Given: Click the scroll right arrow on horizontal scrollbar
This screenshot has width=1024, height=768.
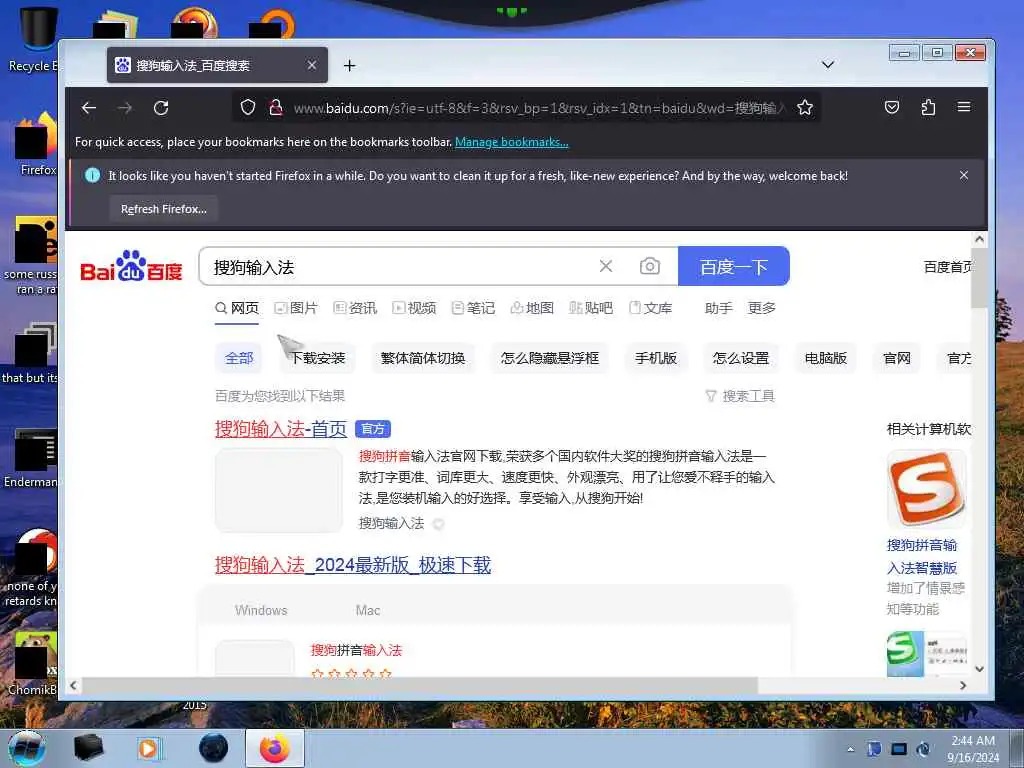Looking at the screenshot, I should click(x=963, y=685).
